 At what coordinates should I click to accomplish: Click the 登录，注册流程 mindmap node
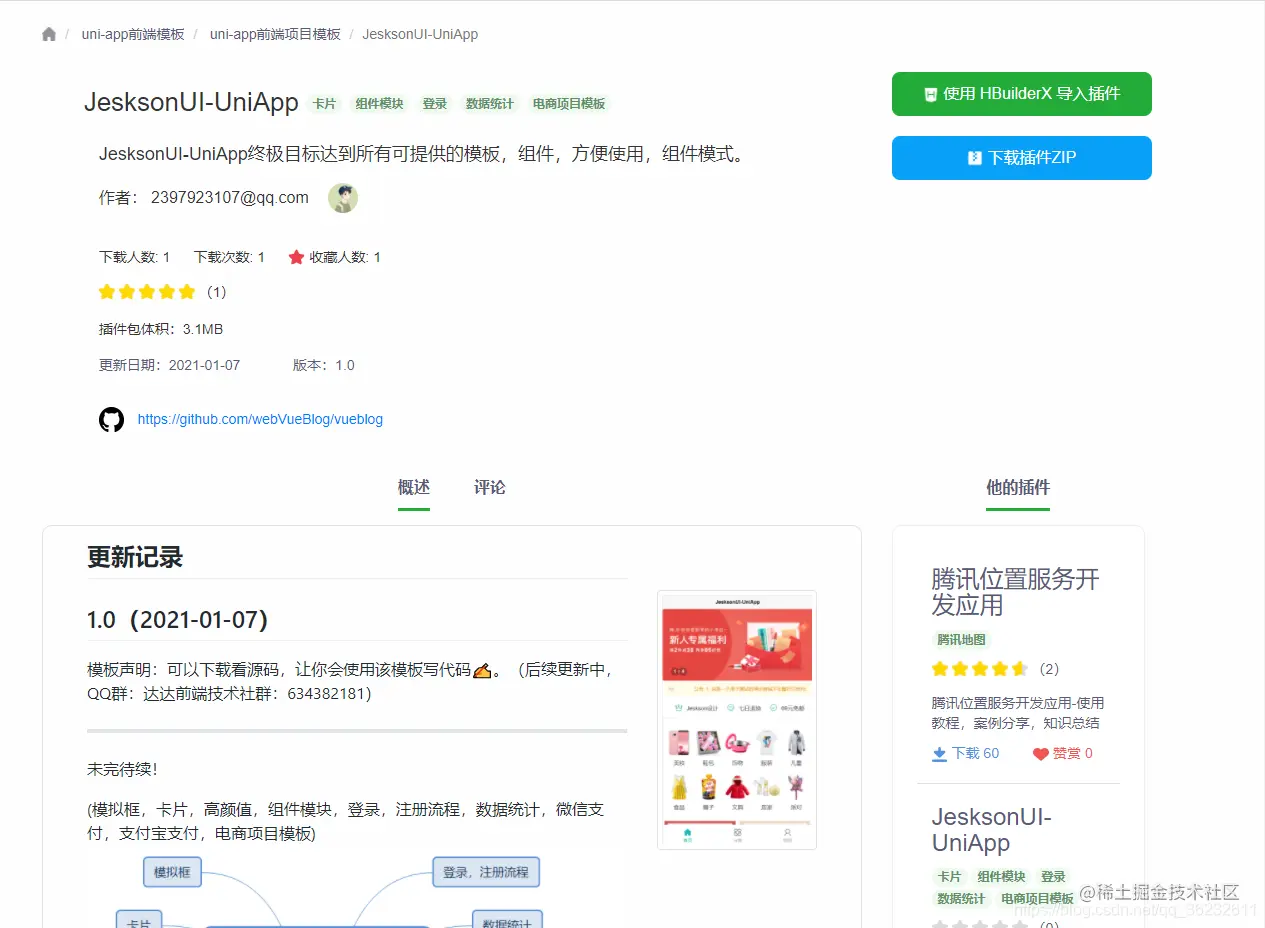[486, 872]
